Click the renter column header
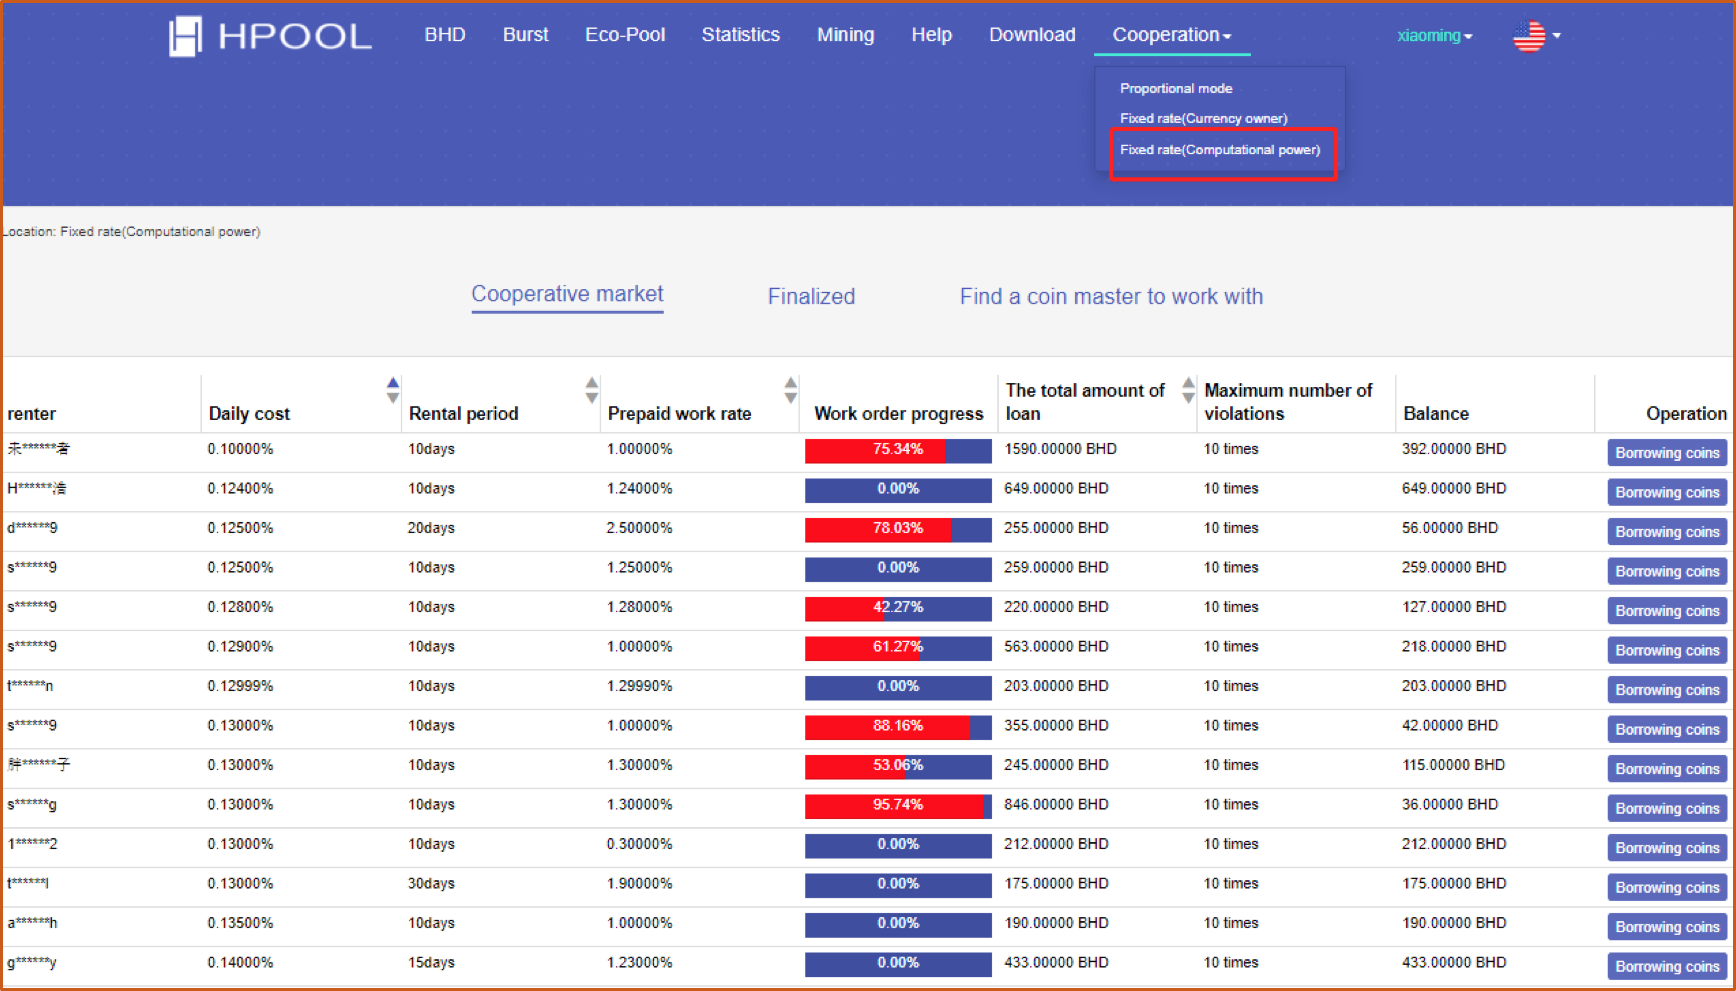This screenshot has width=1736, height=991. point(32,414)
